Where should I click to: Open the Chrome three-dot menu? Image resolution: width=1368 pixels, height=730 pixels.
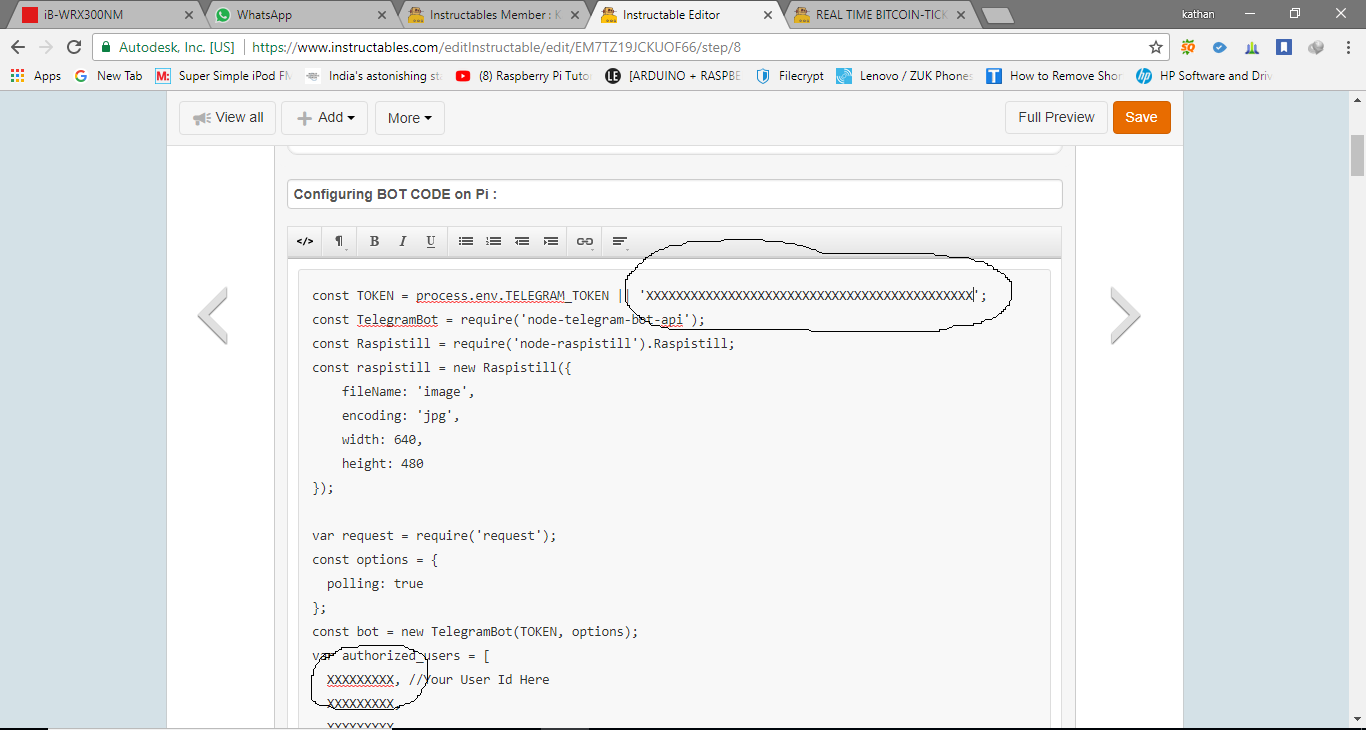(1348, 47)
